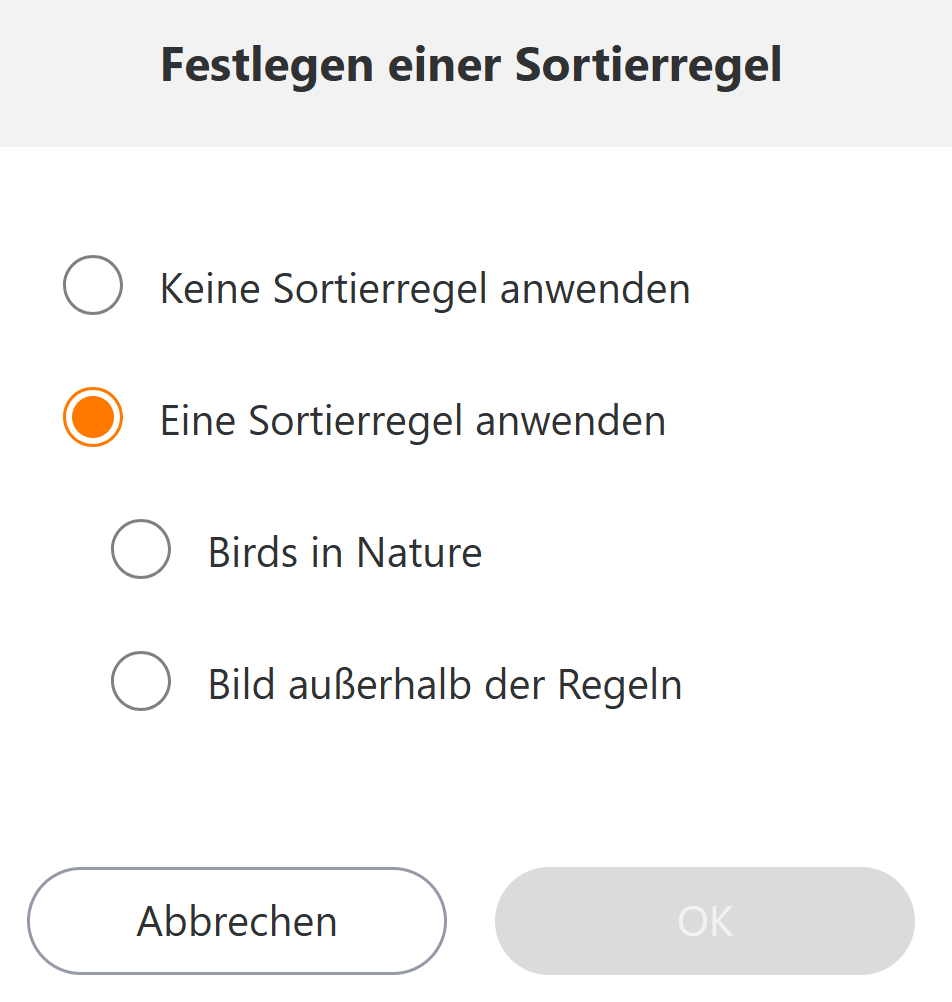
Task: Click the 'Eine Sortierregel anwenden' label text
Action: [x=412, y=421]
